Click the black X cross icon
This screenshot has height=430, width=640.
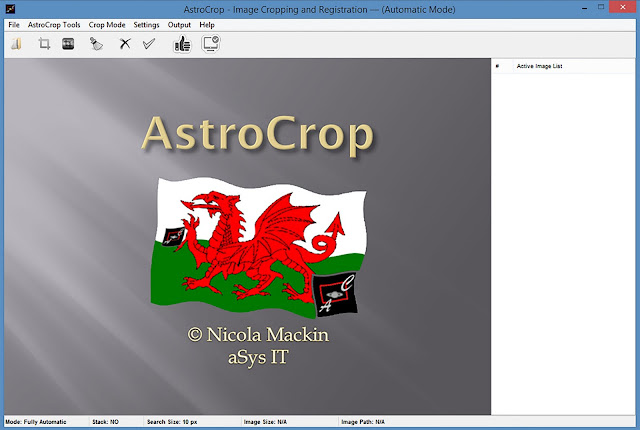click(x=125, y=44)
